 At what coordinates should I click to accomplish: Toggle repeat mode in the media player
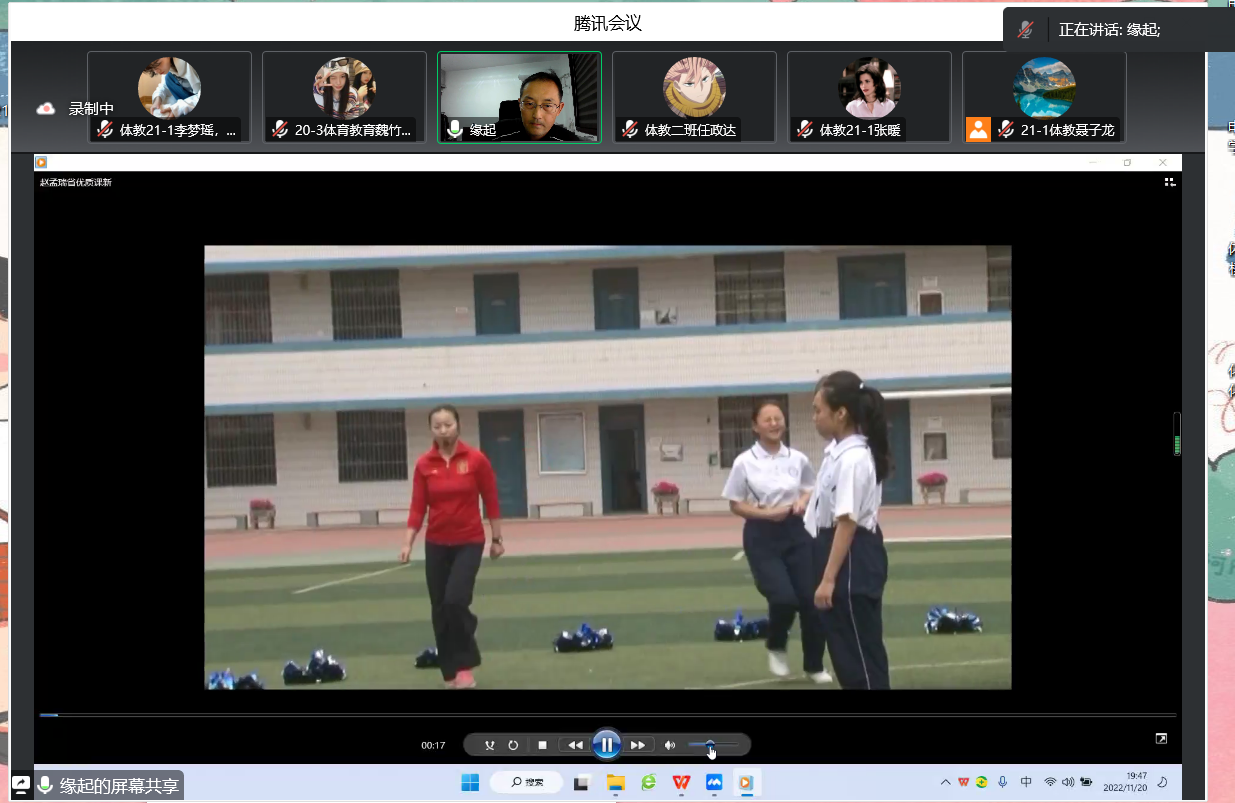coord(513,745)
